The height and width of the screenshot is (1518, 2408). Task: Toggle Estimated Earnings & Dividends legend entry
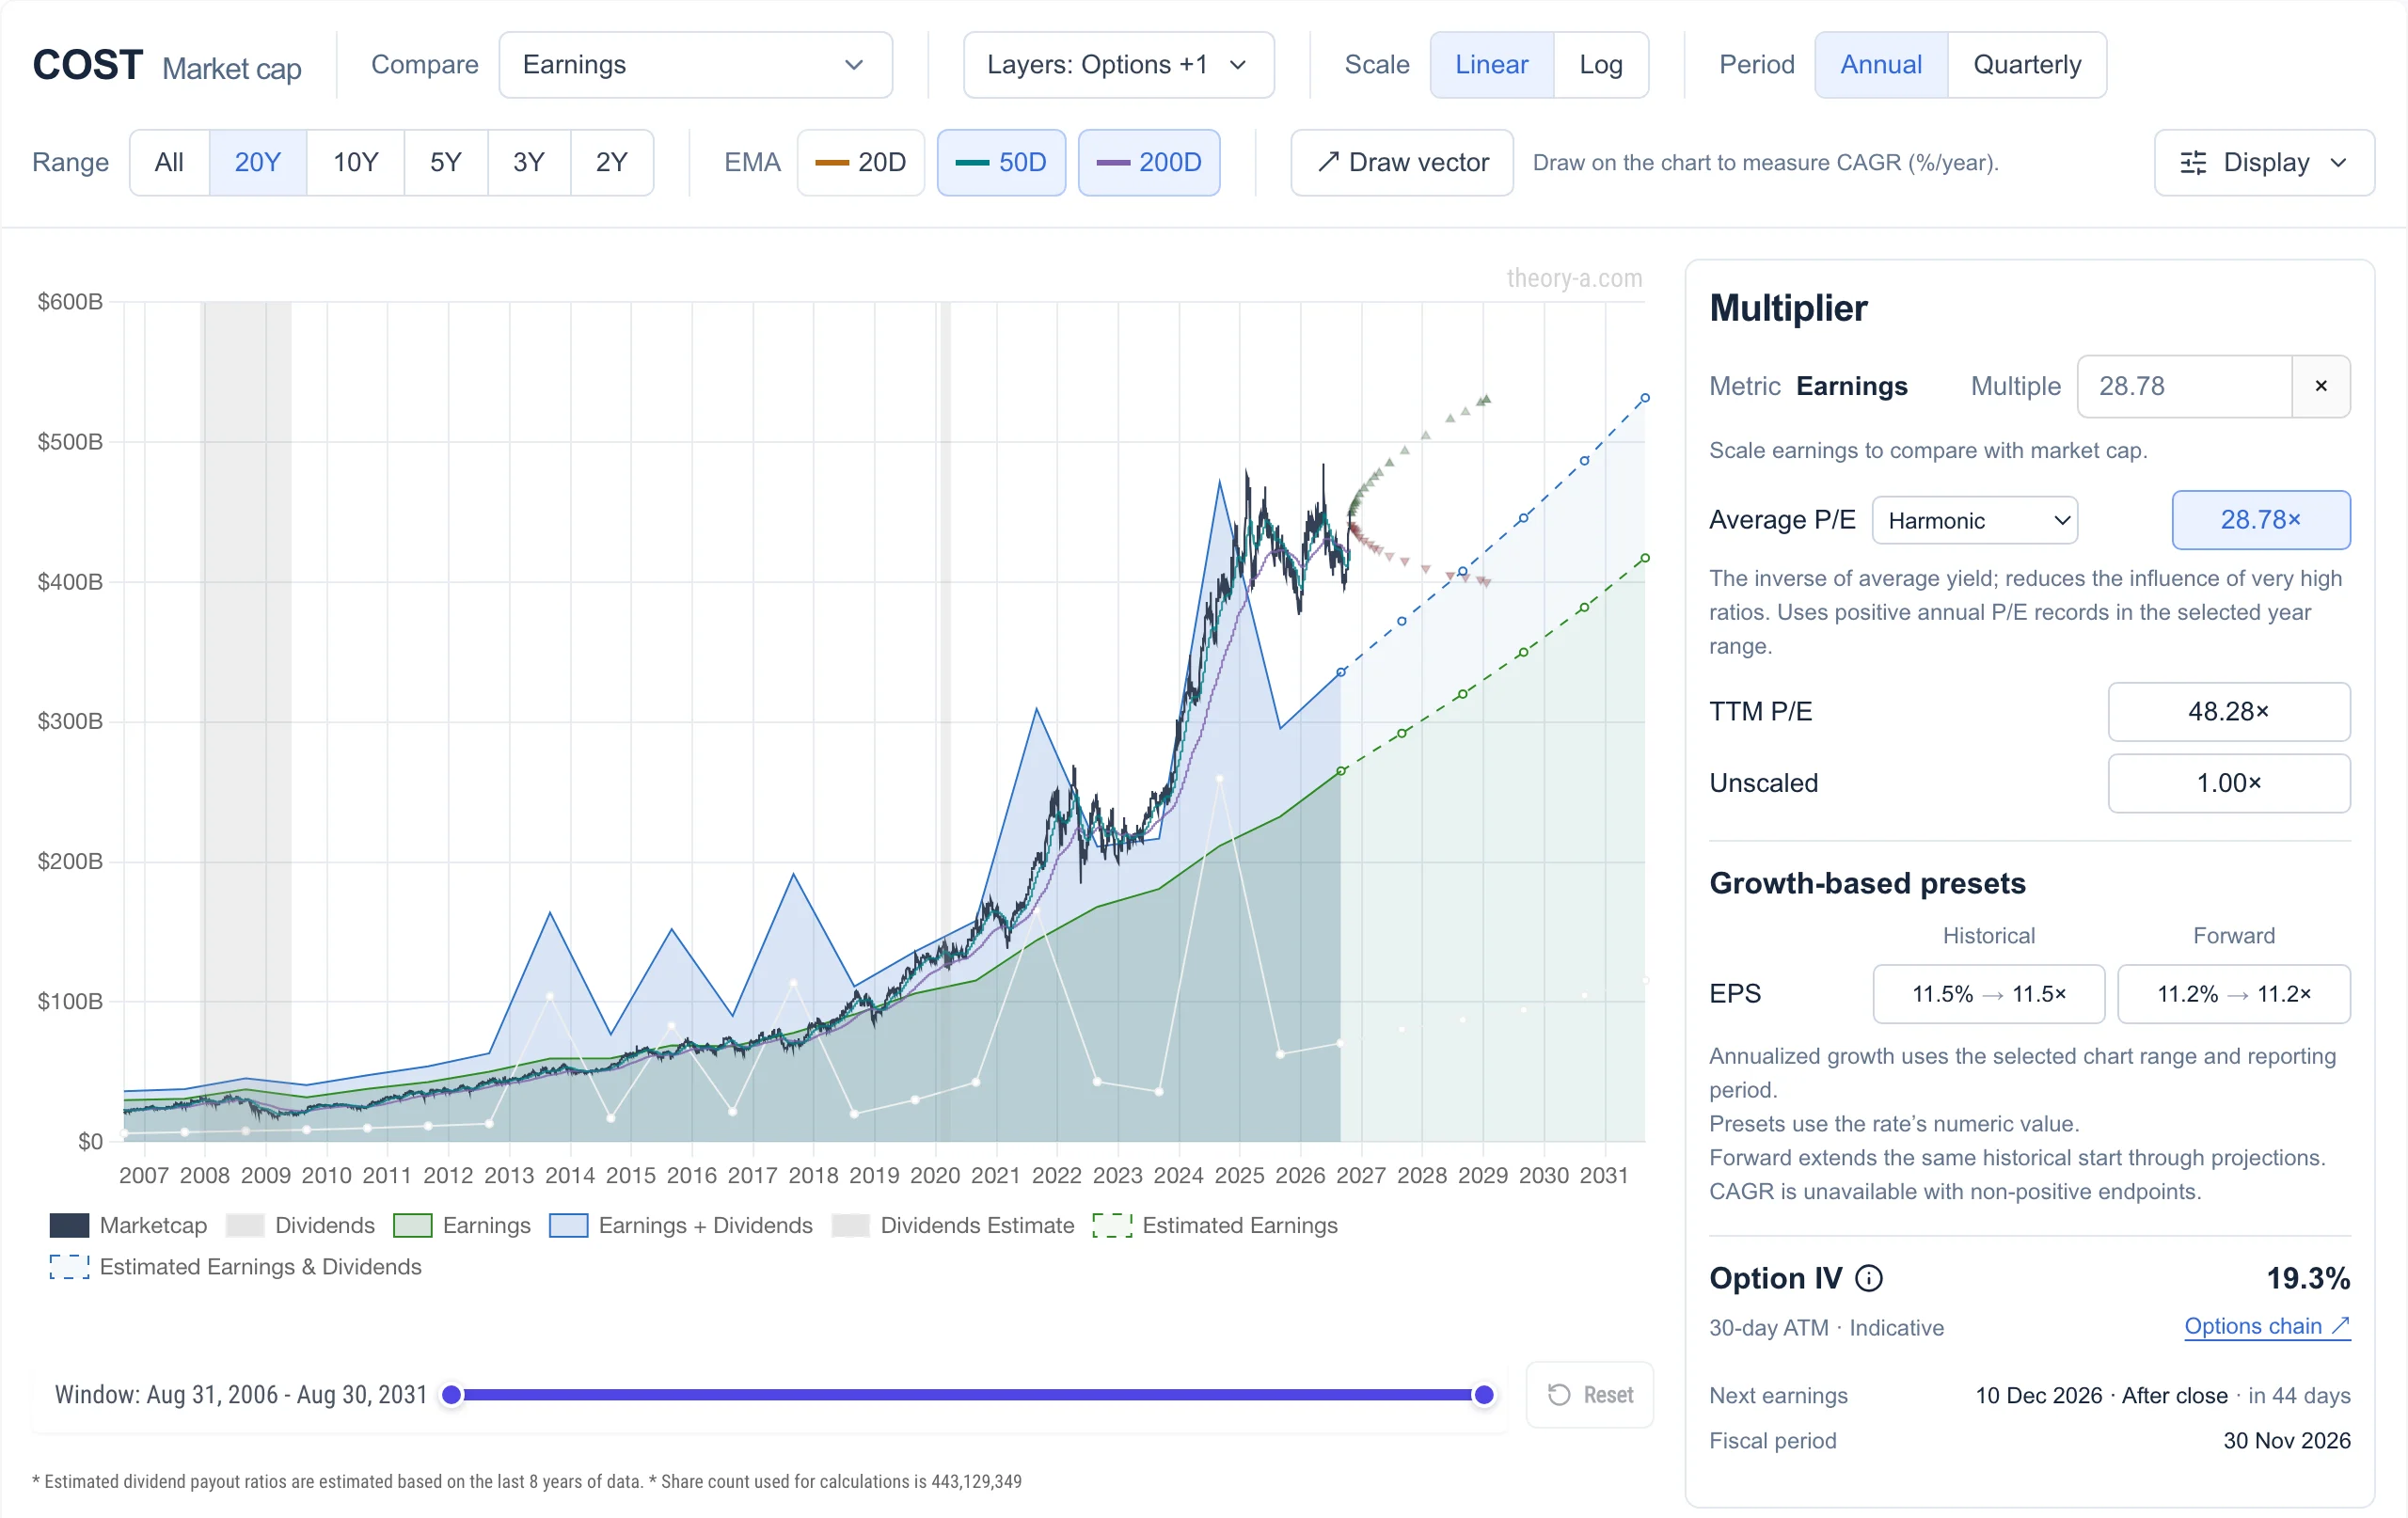[235, 1267]
